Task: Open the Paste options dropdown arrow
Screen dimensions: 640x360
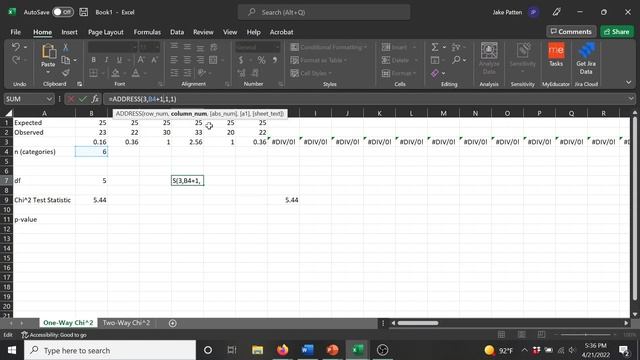Action: 48,72
